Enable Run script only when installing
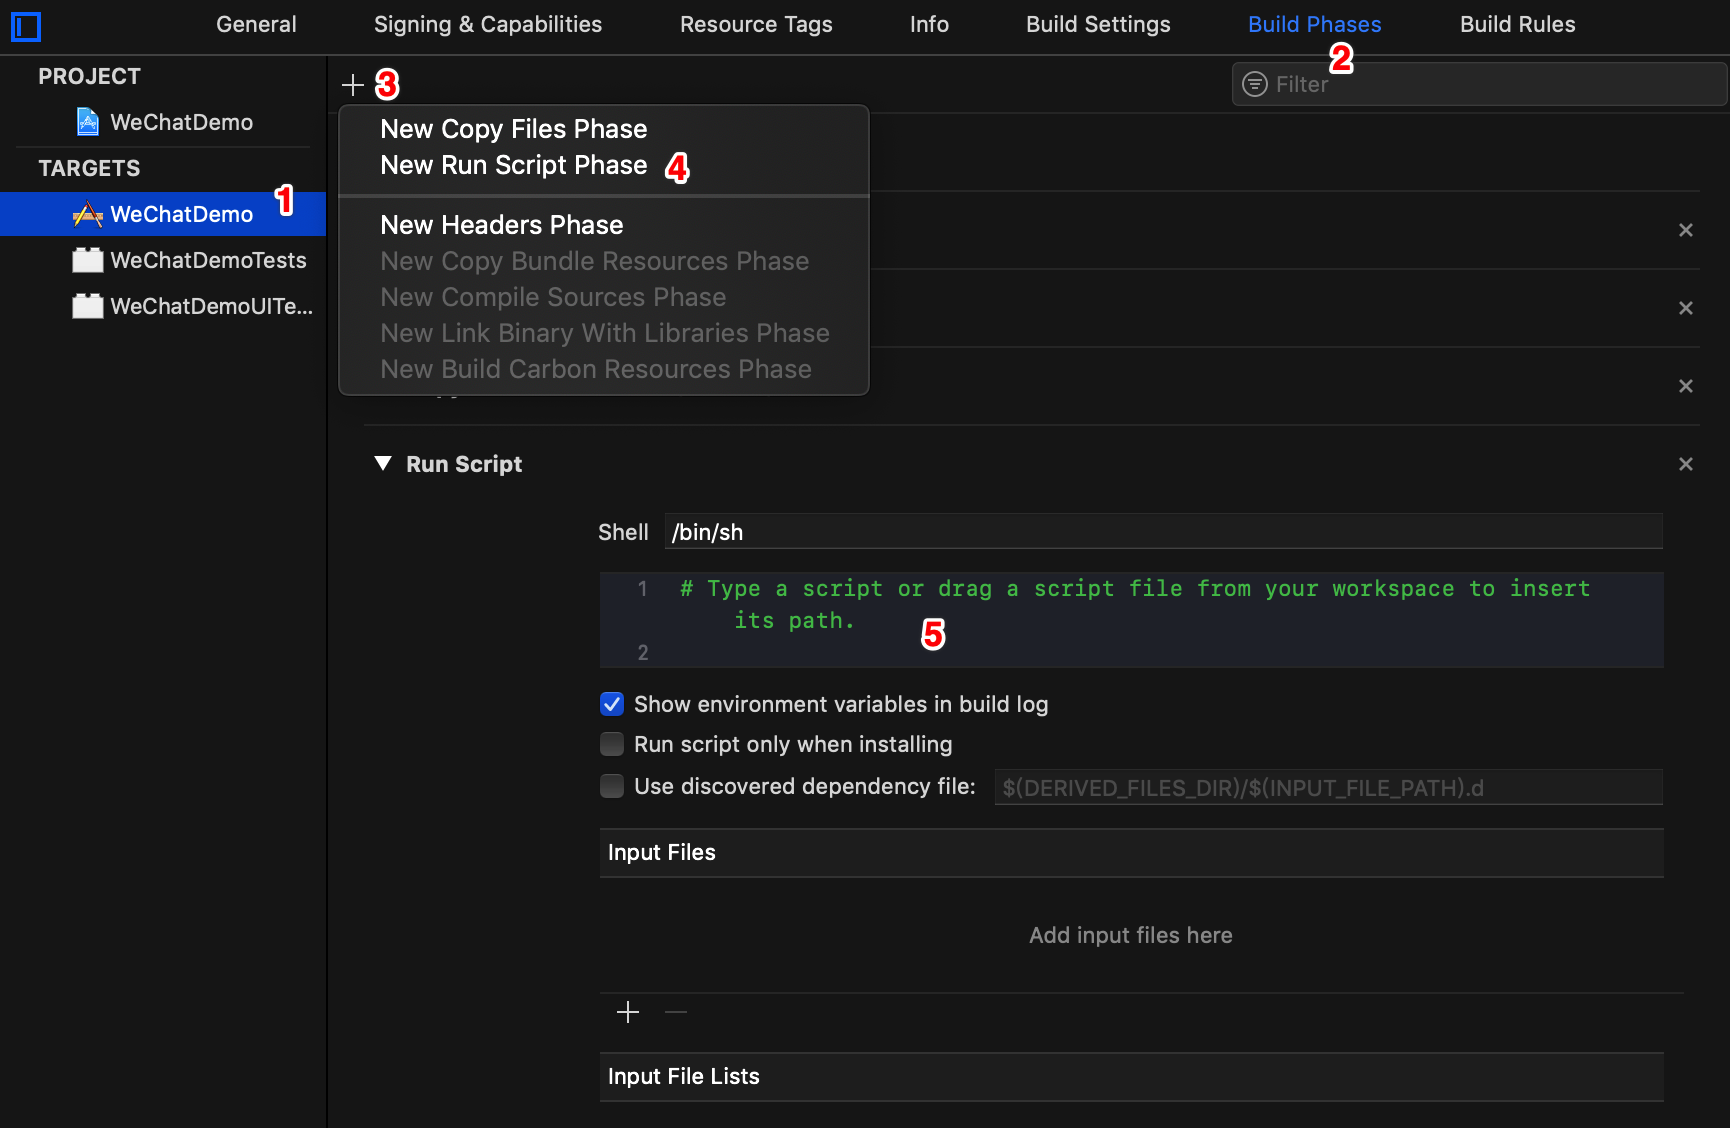The height and width of the screenshot is (1128, 1730). click(x=612, y=744)
